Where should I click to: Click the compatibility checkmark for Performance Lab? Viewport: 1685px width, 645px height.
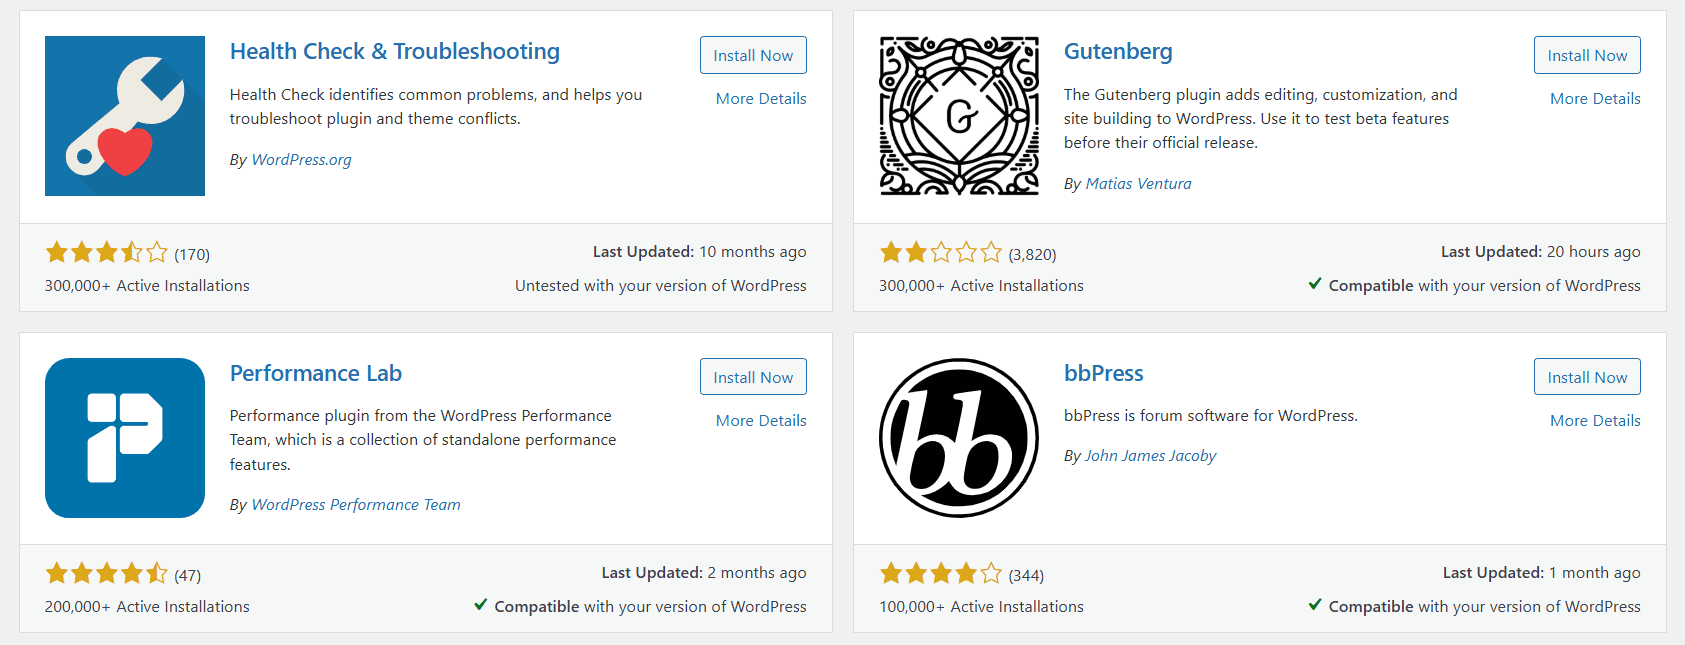click(x=480, y=606)
